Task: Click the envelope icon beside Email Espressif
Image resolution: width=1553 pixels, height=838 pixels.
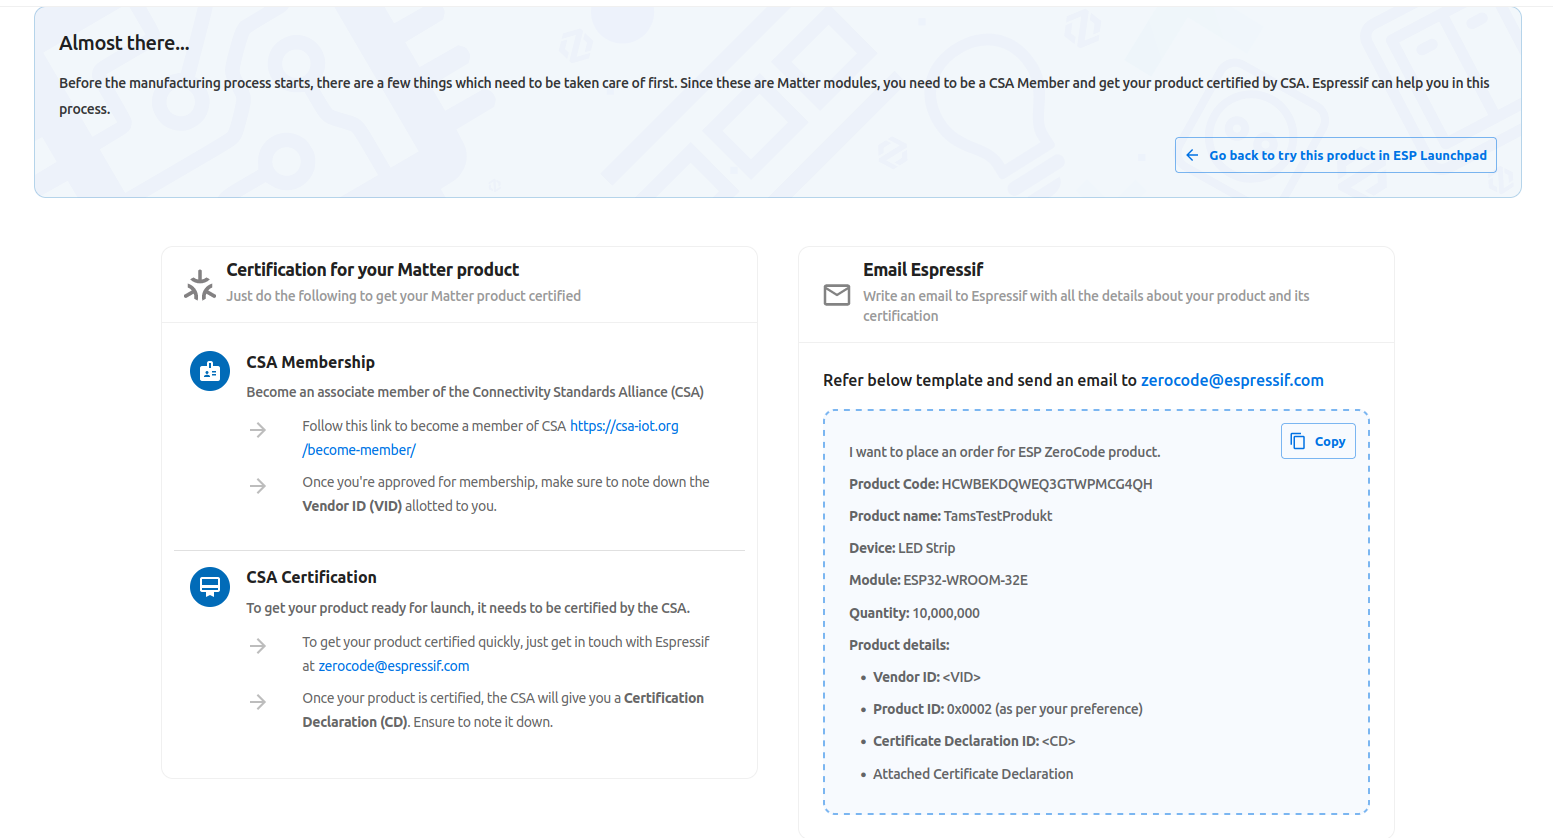Action: (x=837, y=295)
